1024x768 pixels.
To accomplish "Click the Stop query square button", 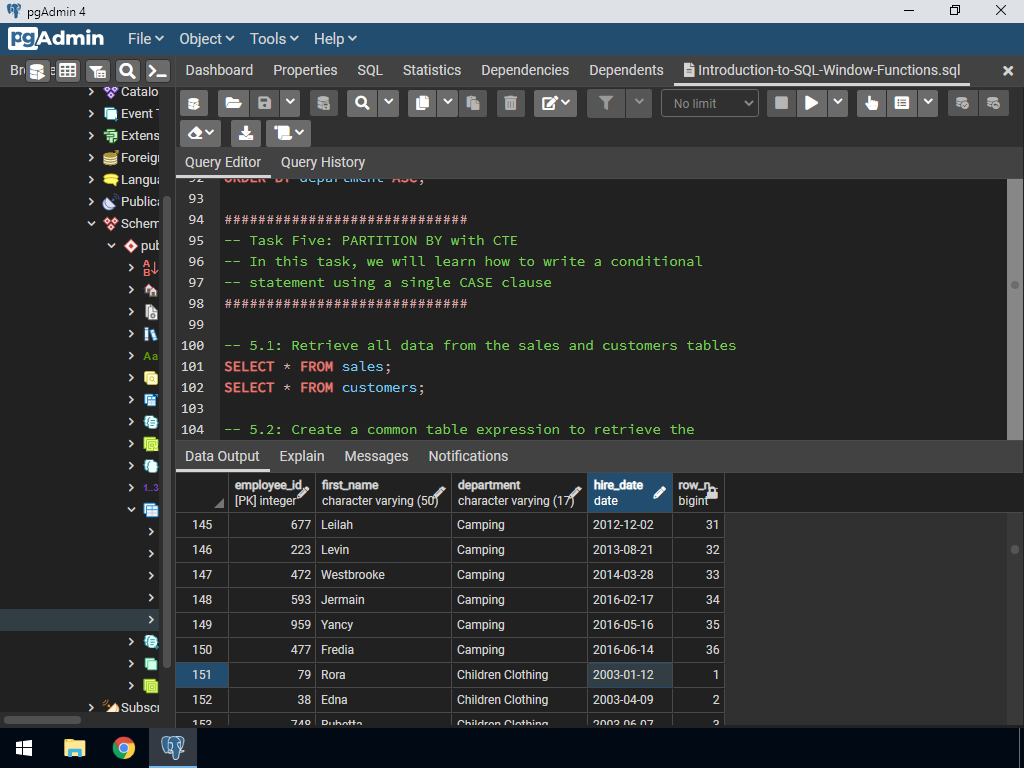I will 782,103.
